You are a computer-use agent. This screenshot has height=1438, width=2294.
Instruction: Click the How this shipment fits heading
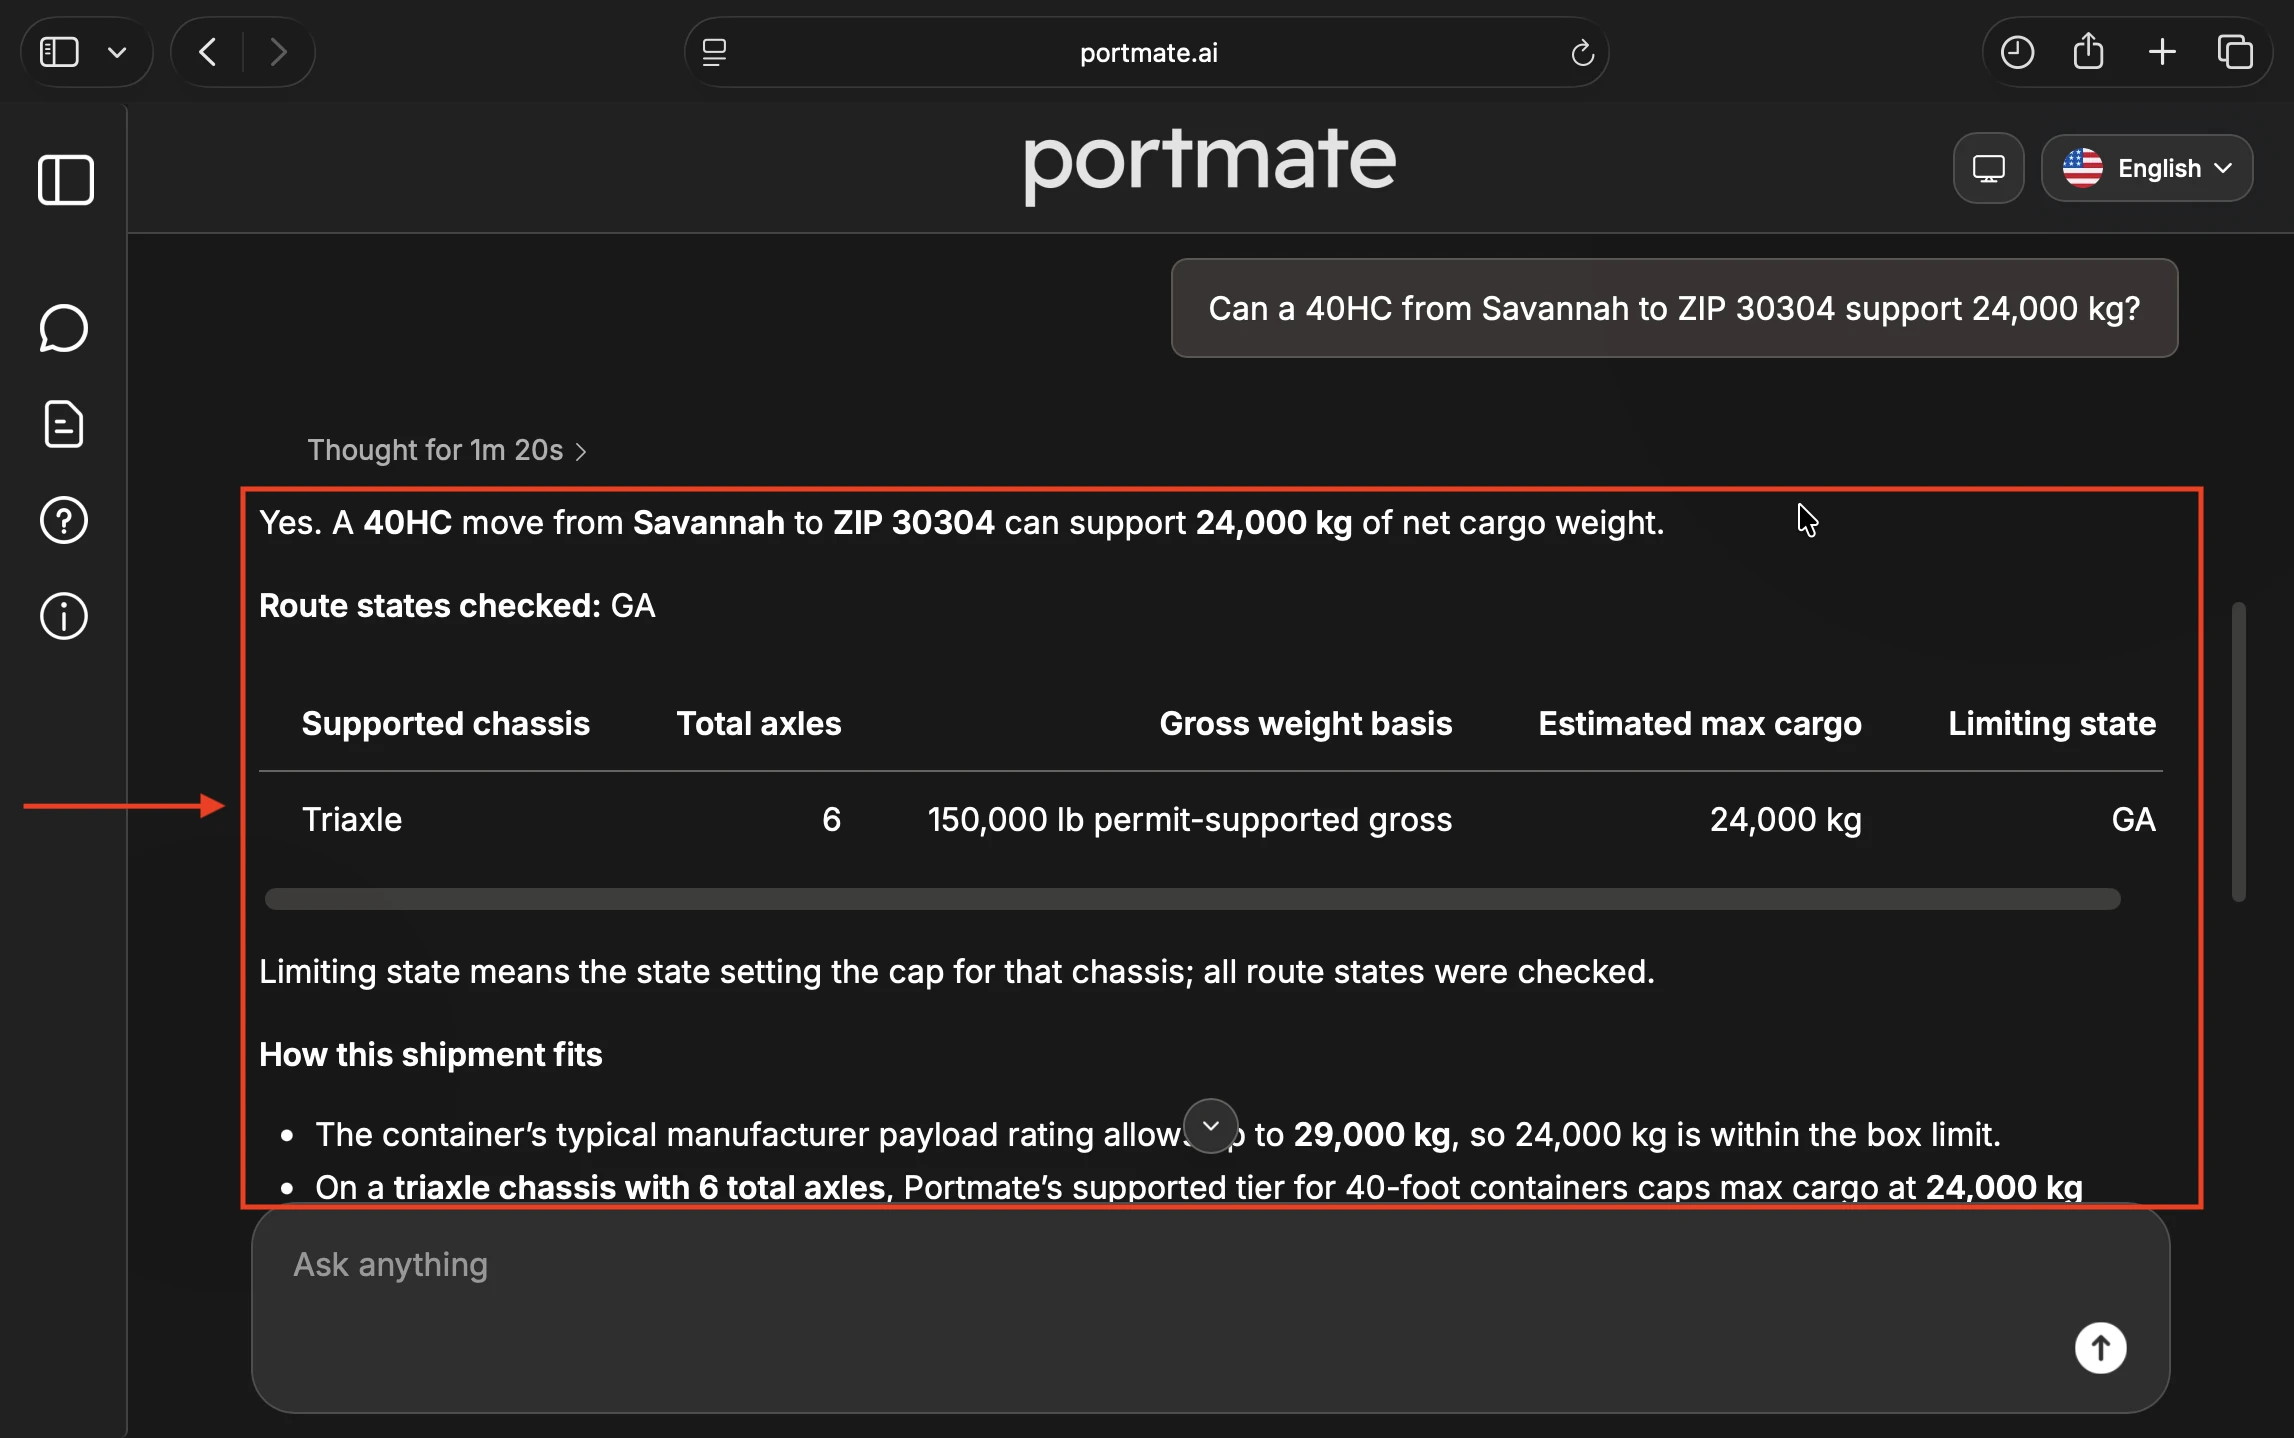(x=431, y=1054)
